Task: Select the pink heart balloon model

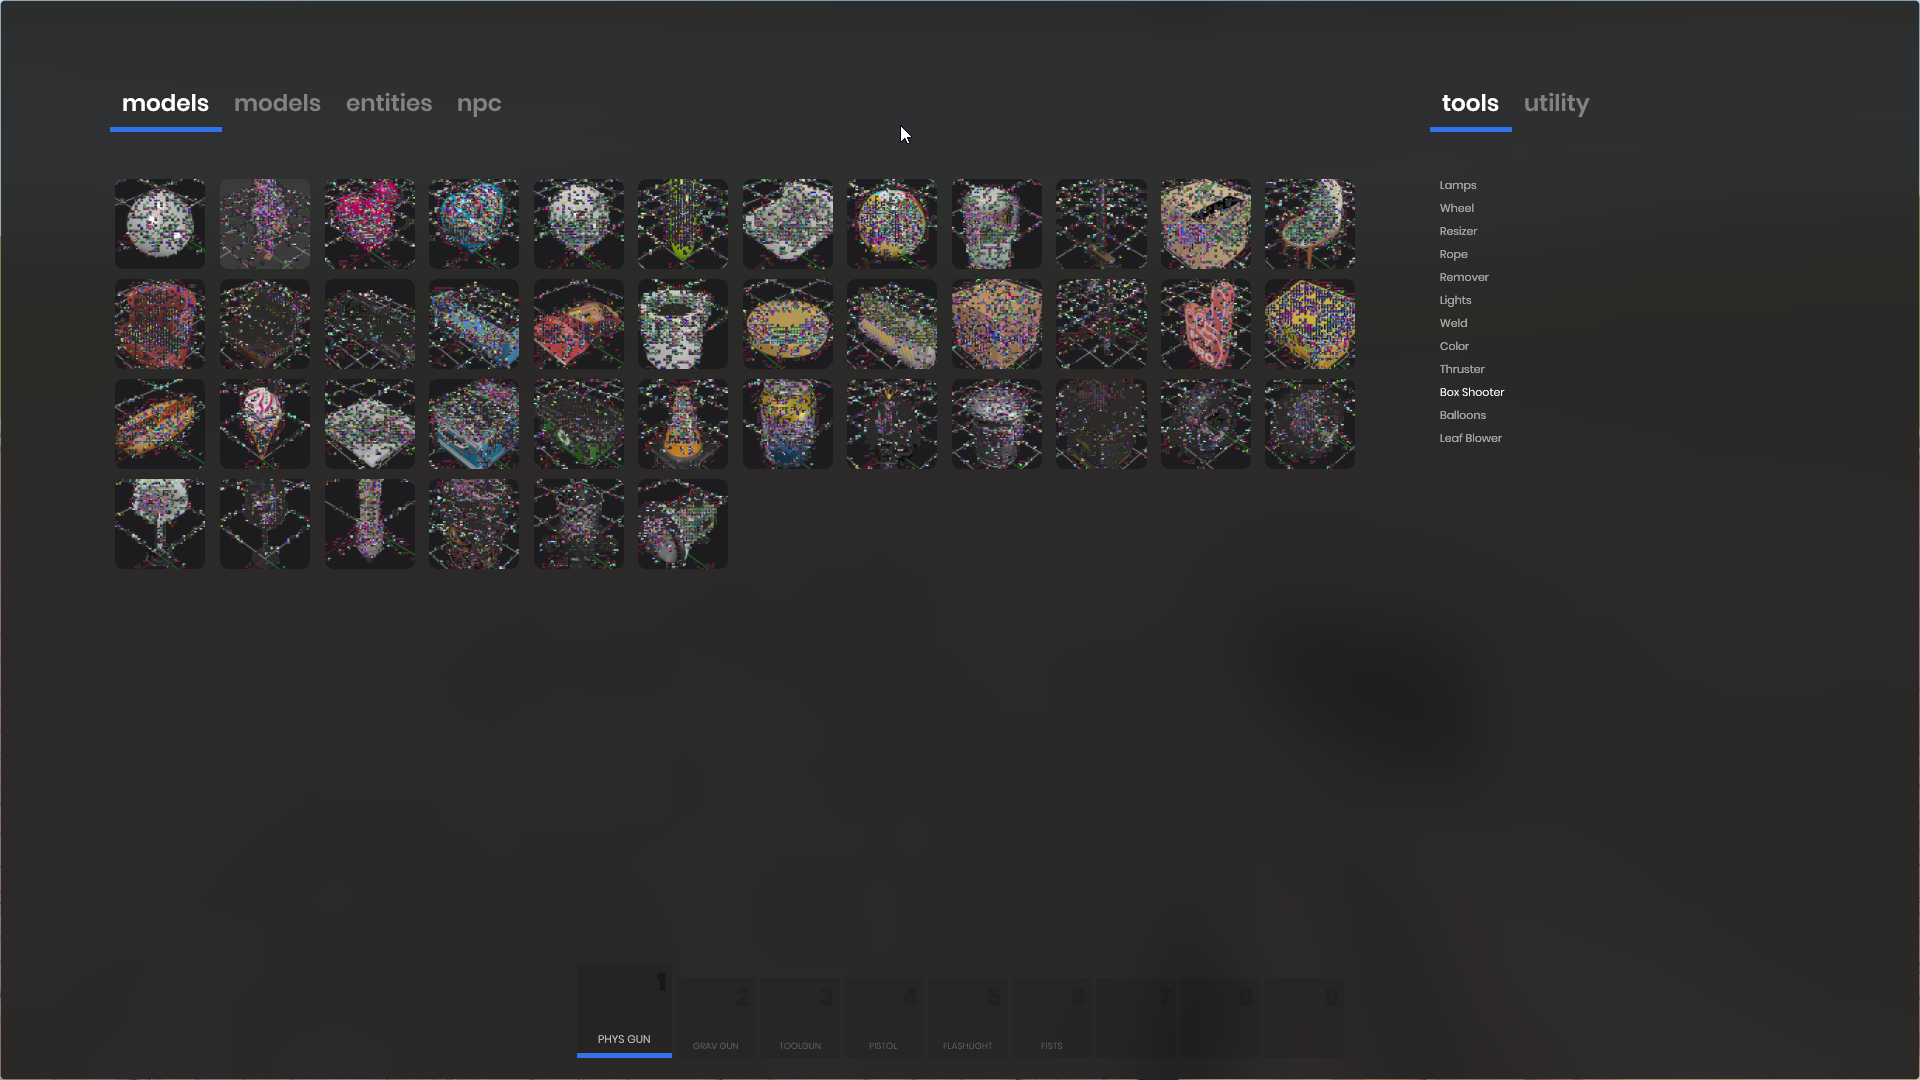Action: coord(369,224)
